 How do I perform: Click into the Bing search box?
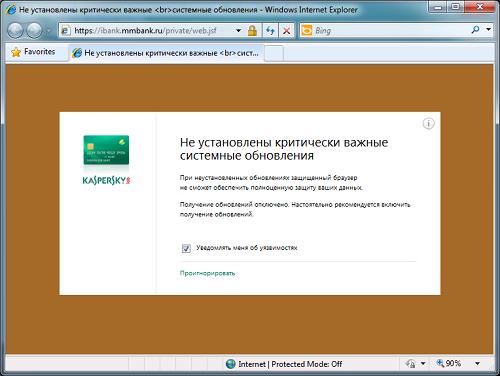click(390, 31)
